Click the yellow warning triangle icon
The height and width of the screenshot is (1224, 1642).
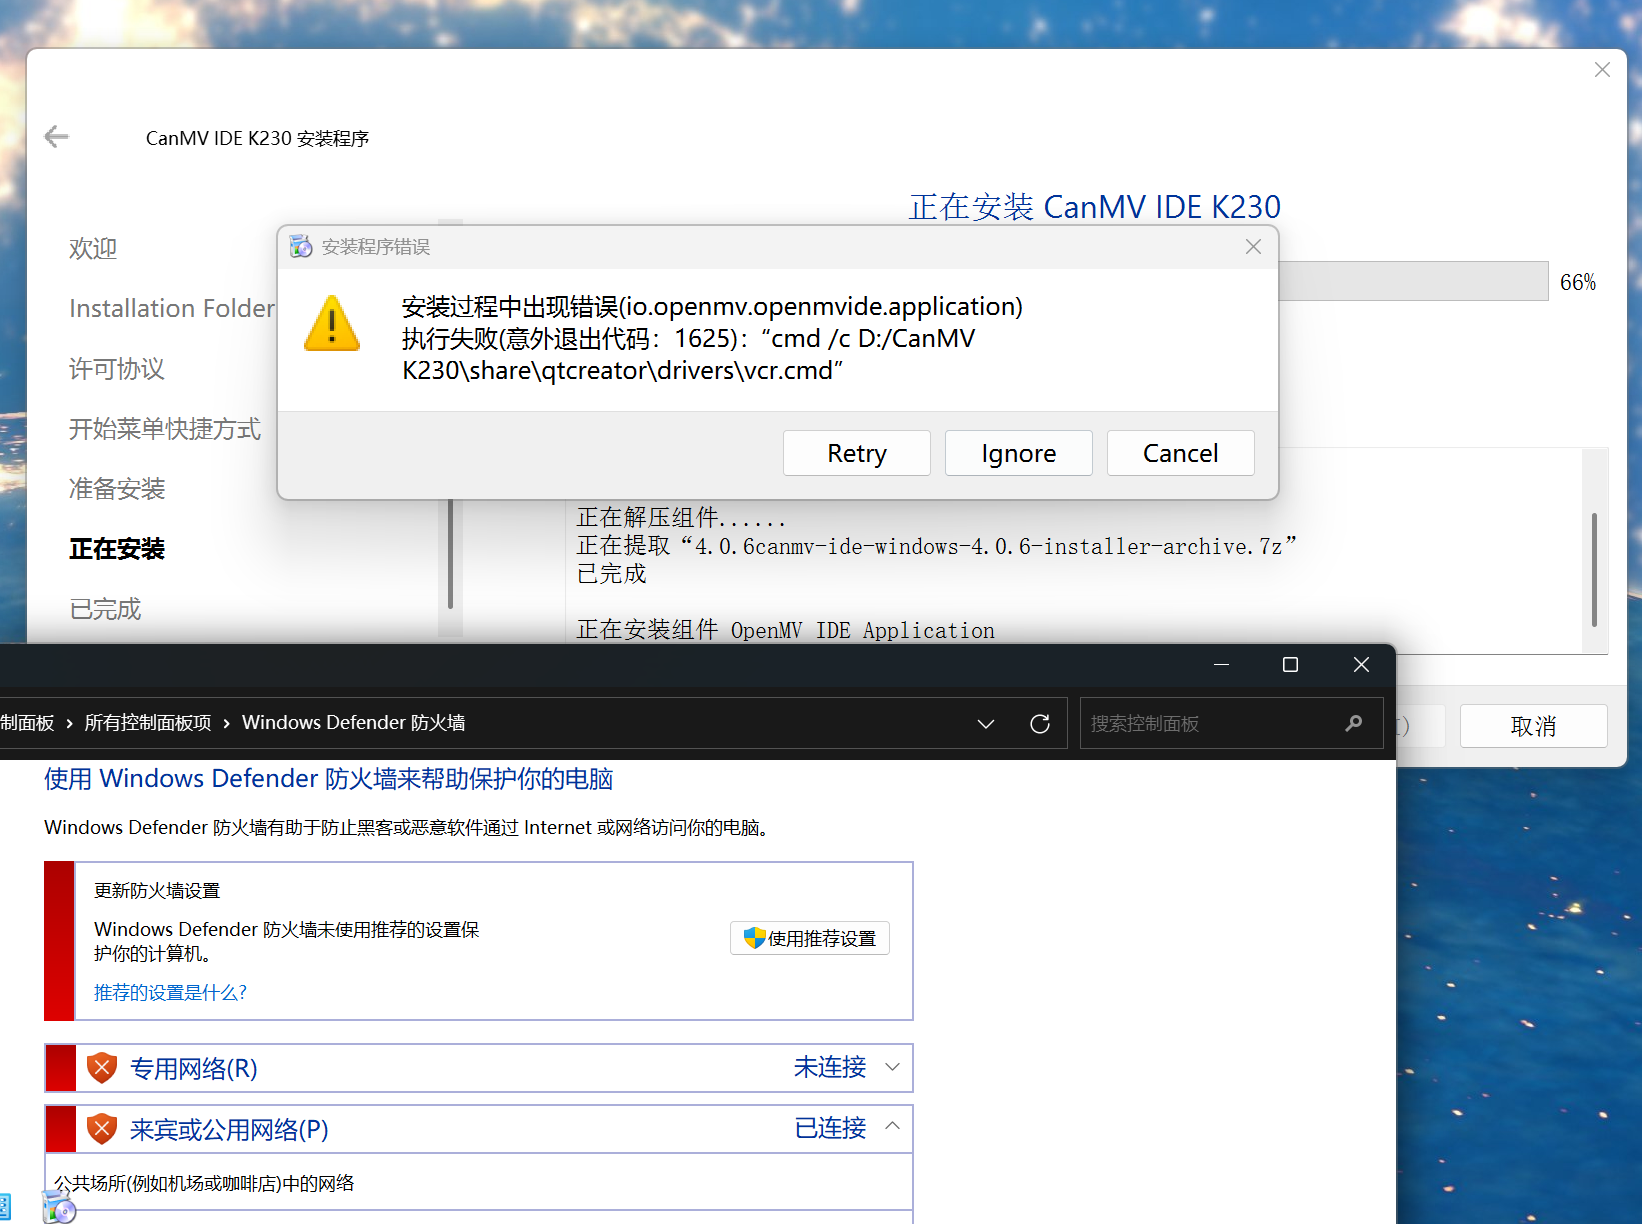point(332,324)
